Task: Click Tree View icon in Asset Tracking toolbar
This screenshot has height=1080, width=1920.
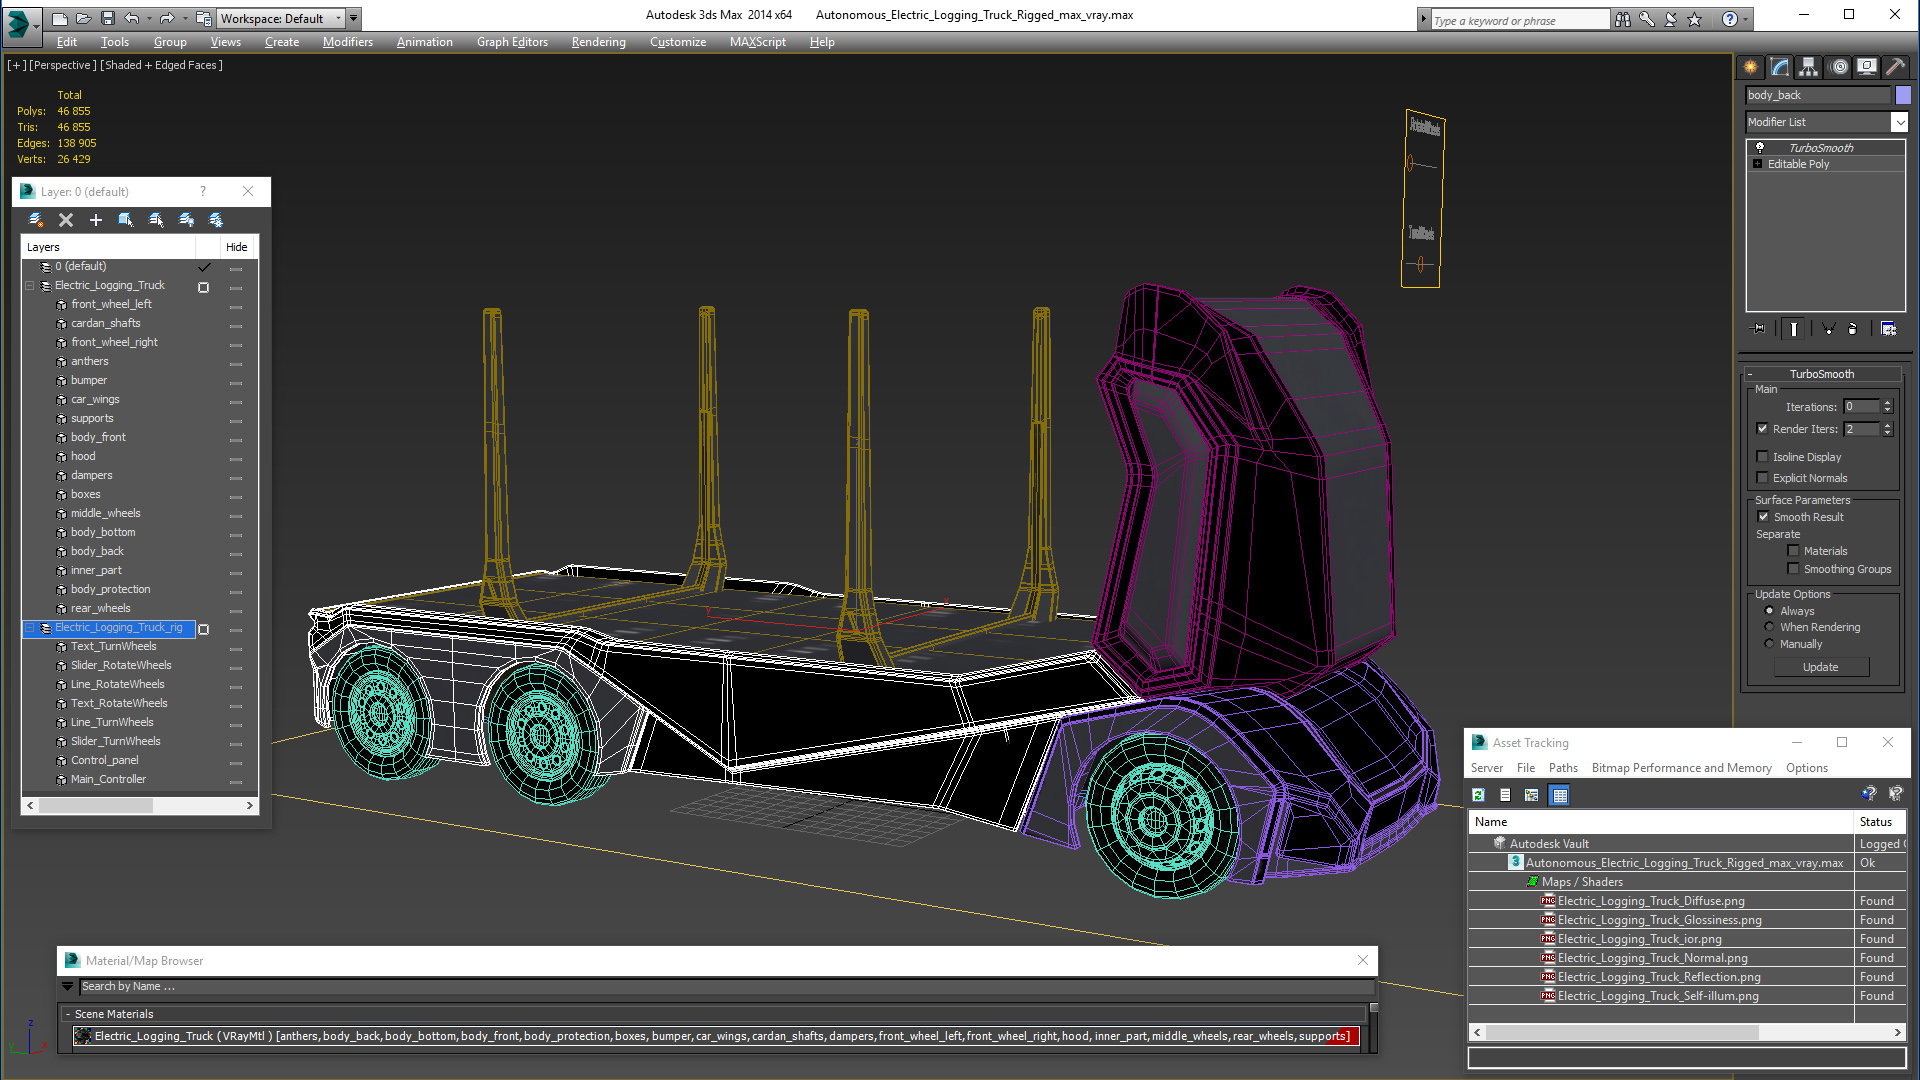Action: point(1531,795)
